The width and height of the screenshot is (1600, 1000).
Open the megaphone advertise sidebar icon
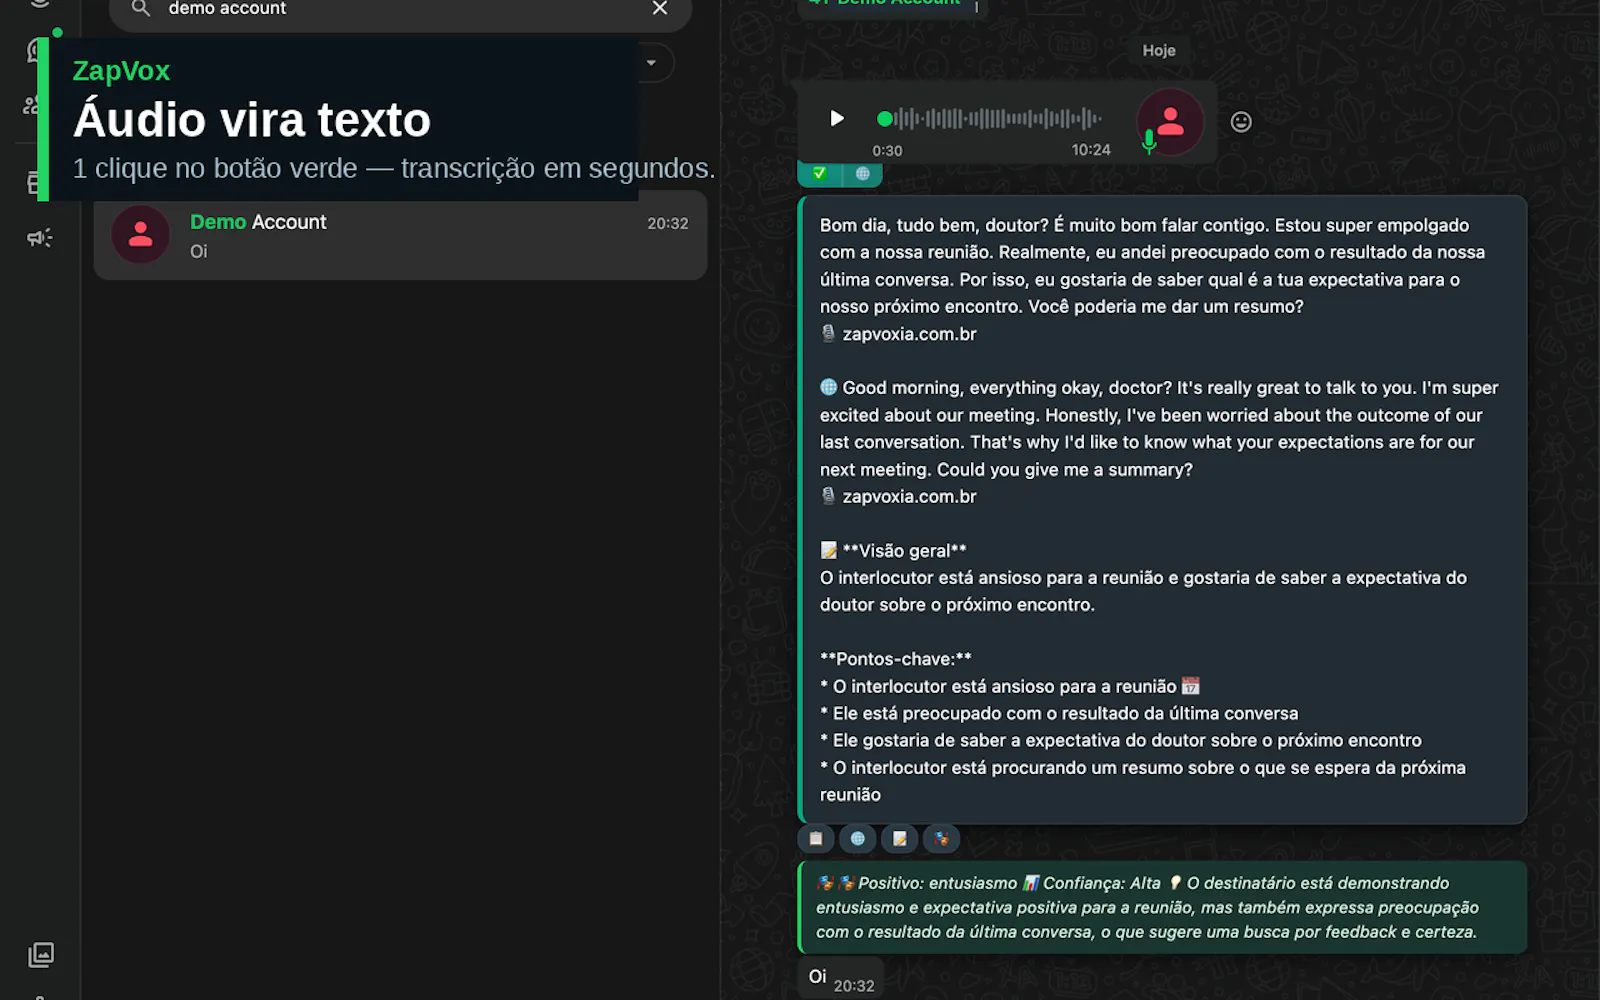point(40,238)
